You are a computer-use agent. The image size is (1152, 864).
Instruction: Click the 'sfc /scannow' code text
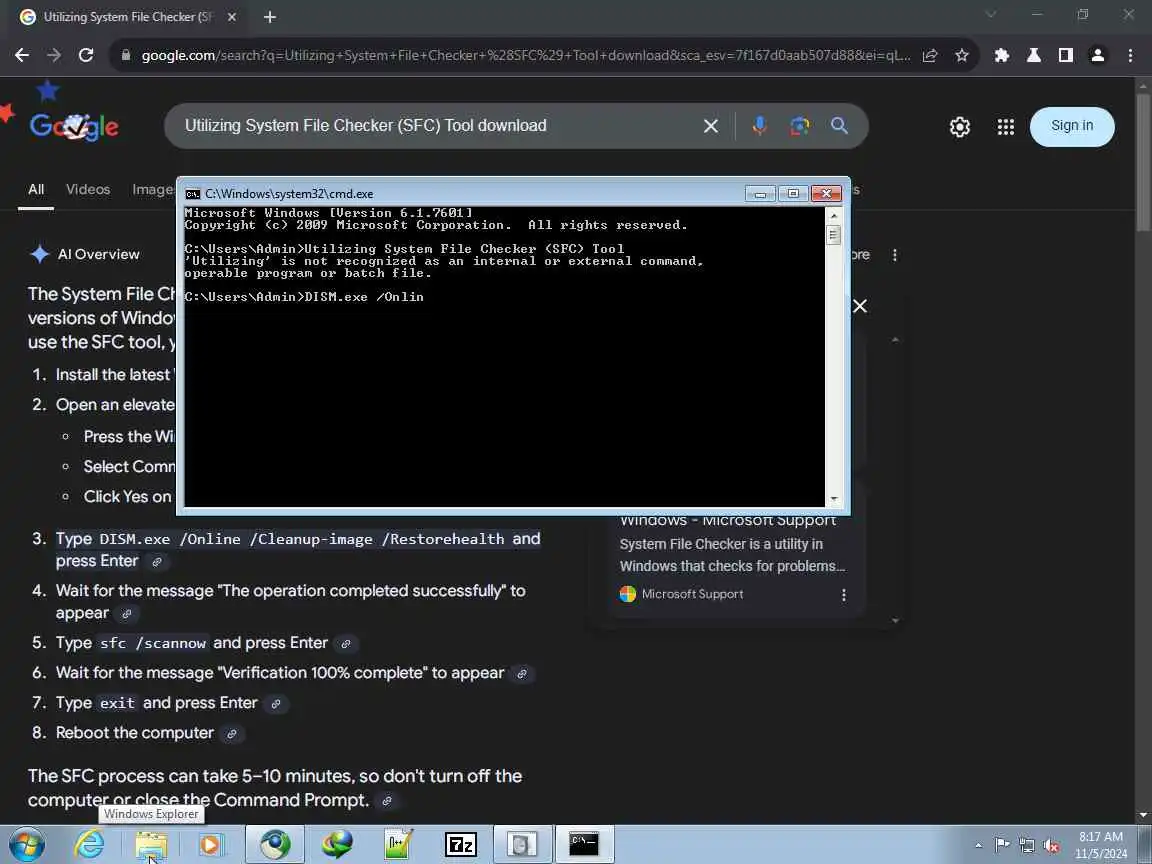coord(153,644)
